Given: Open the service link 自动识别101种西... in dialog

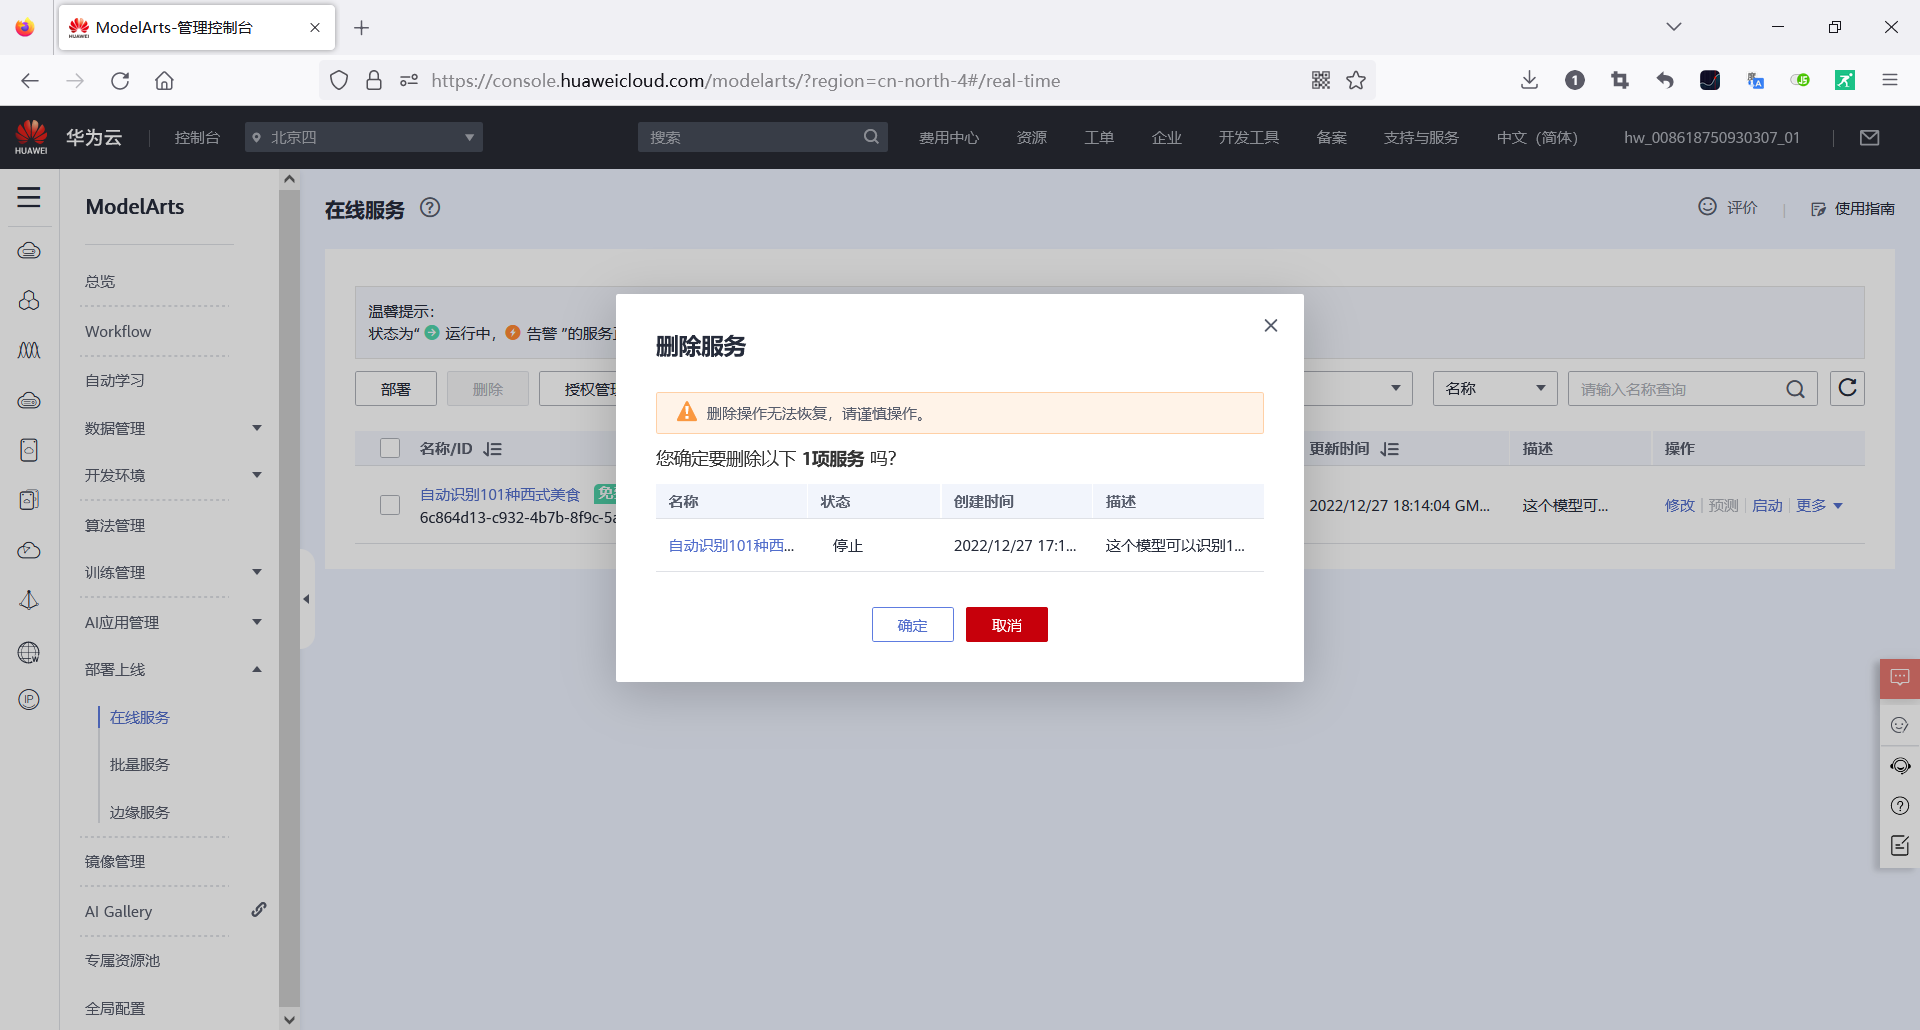Looking at the screenshot, I should 731,546.
